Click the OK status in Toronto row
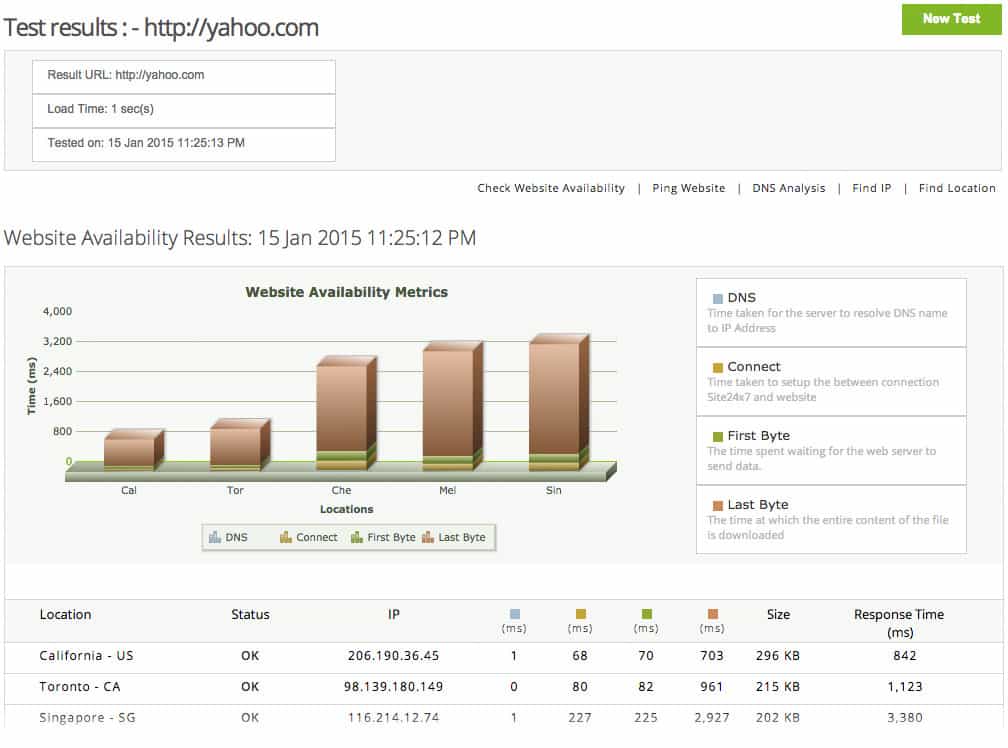The width and height of the screenshot is (1008, 748). [250, 686]
